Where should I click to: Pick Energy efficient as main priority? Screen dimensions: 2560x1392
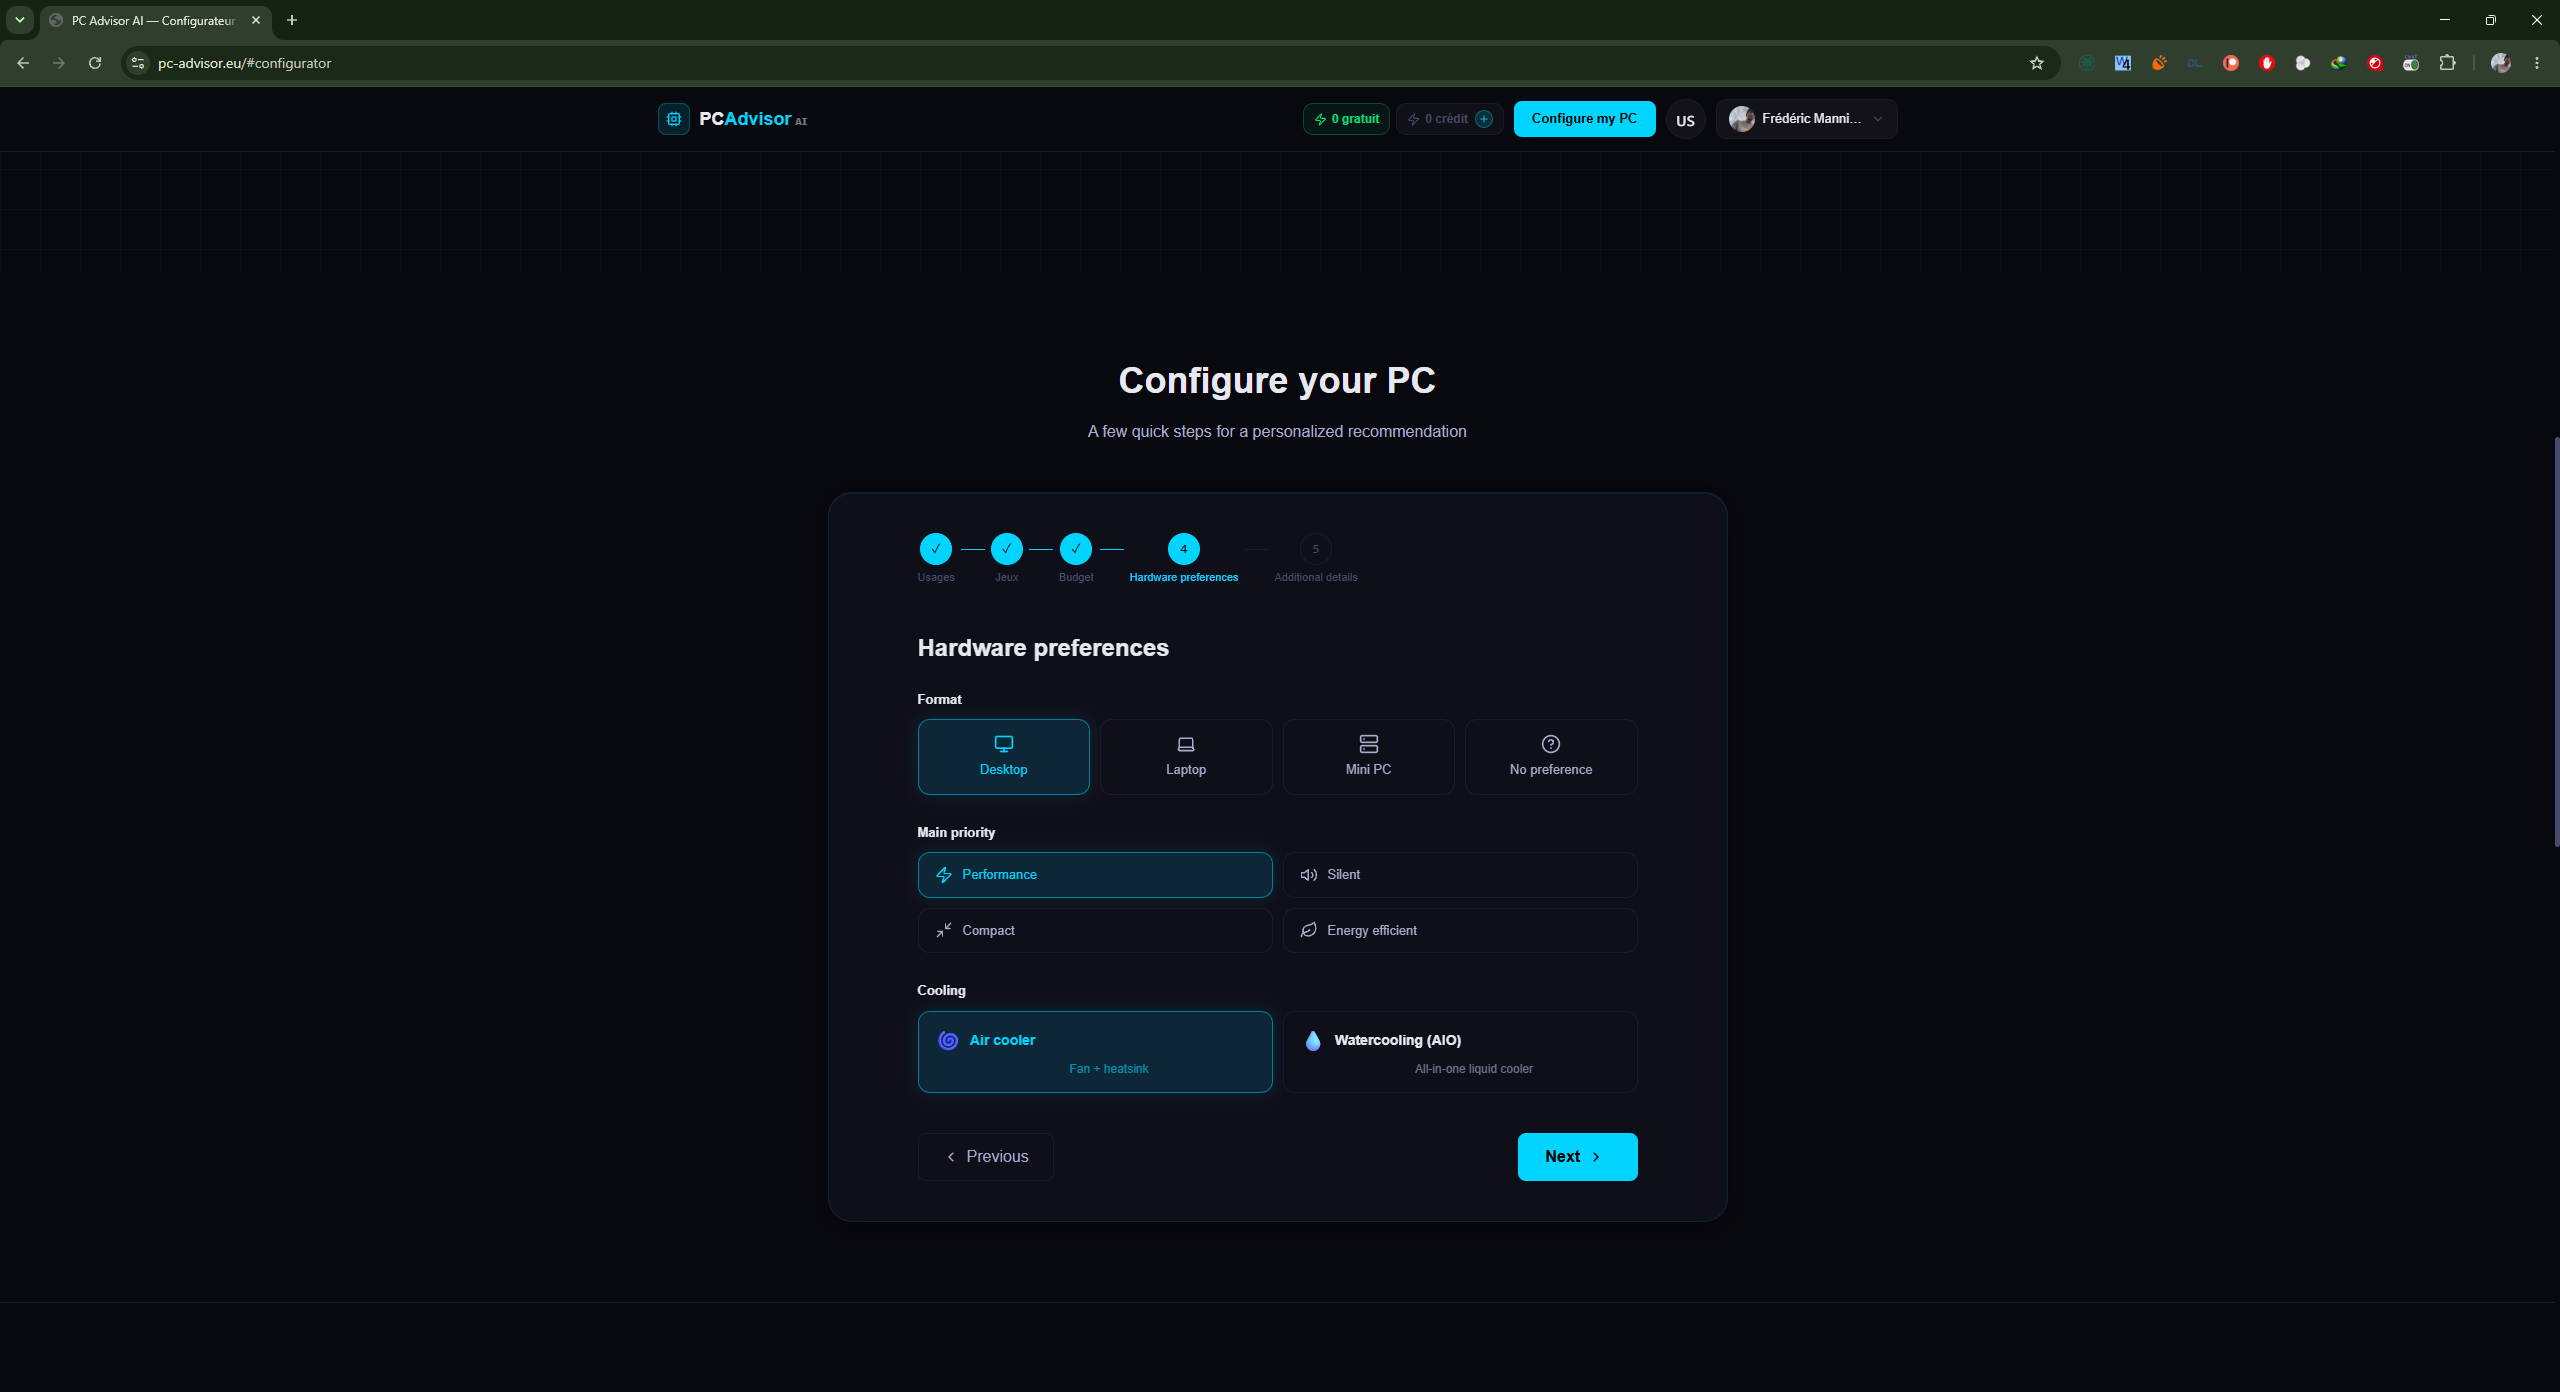tap(1460, 931)
